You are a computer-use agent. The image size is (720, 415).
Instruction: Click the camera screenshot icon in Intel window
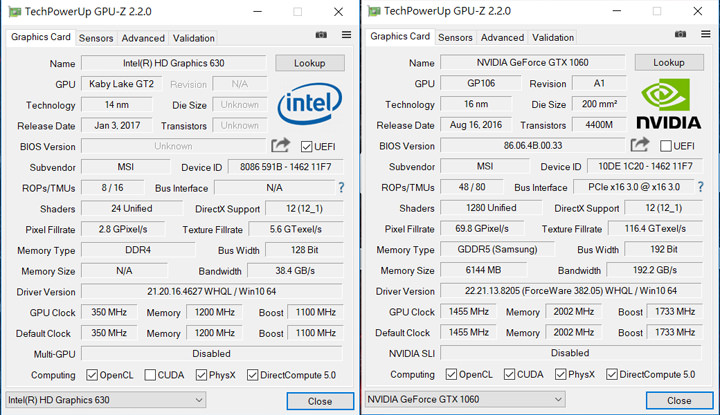(321, 36)
